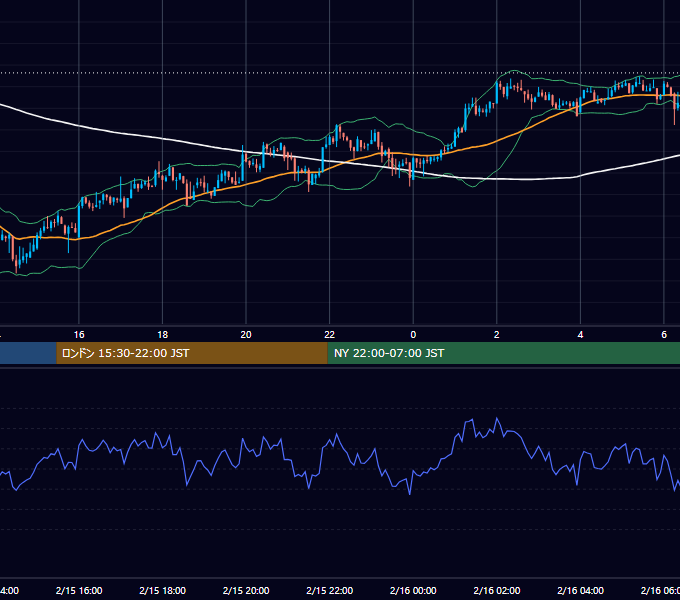Click the 2/16 00:00 time axis label

[x=413, y=590]
